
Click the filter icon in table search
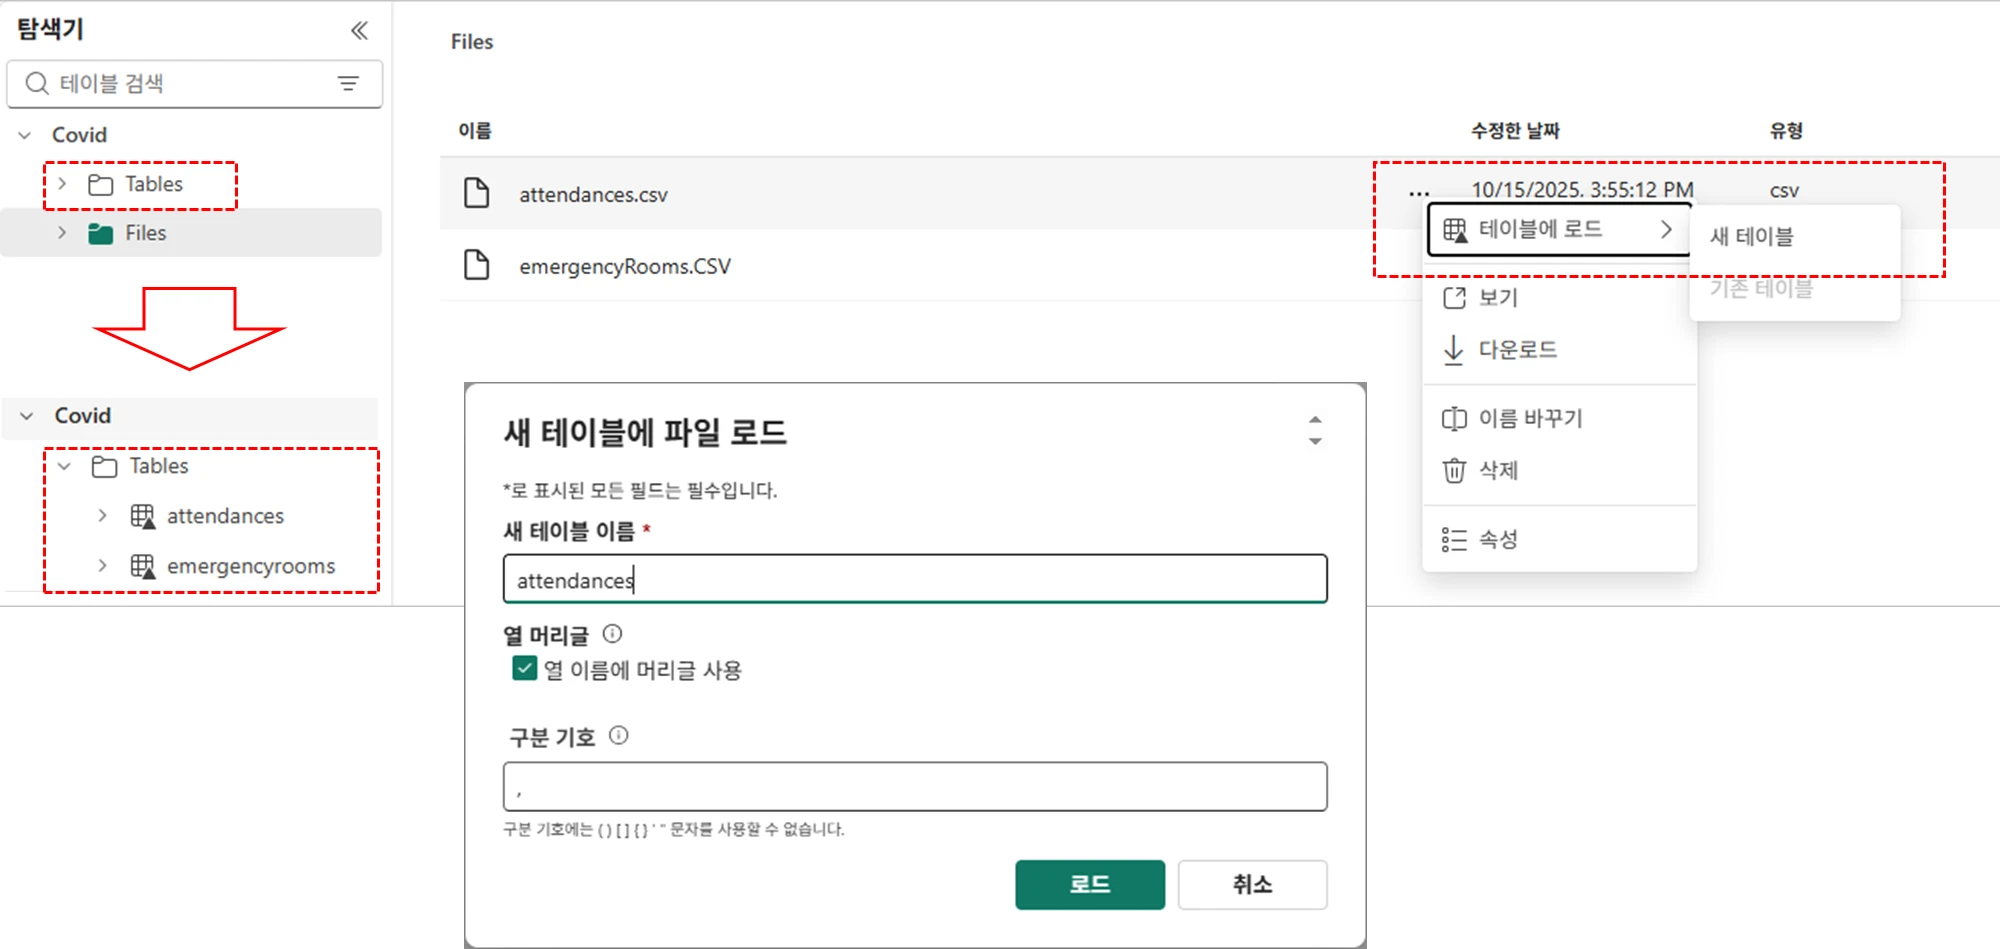(348, 84)
